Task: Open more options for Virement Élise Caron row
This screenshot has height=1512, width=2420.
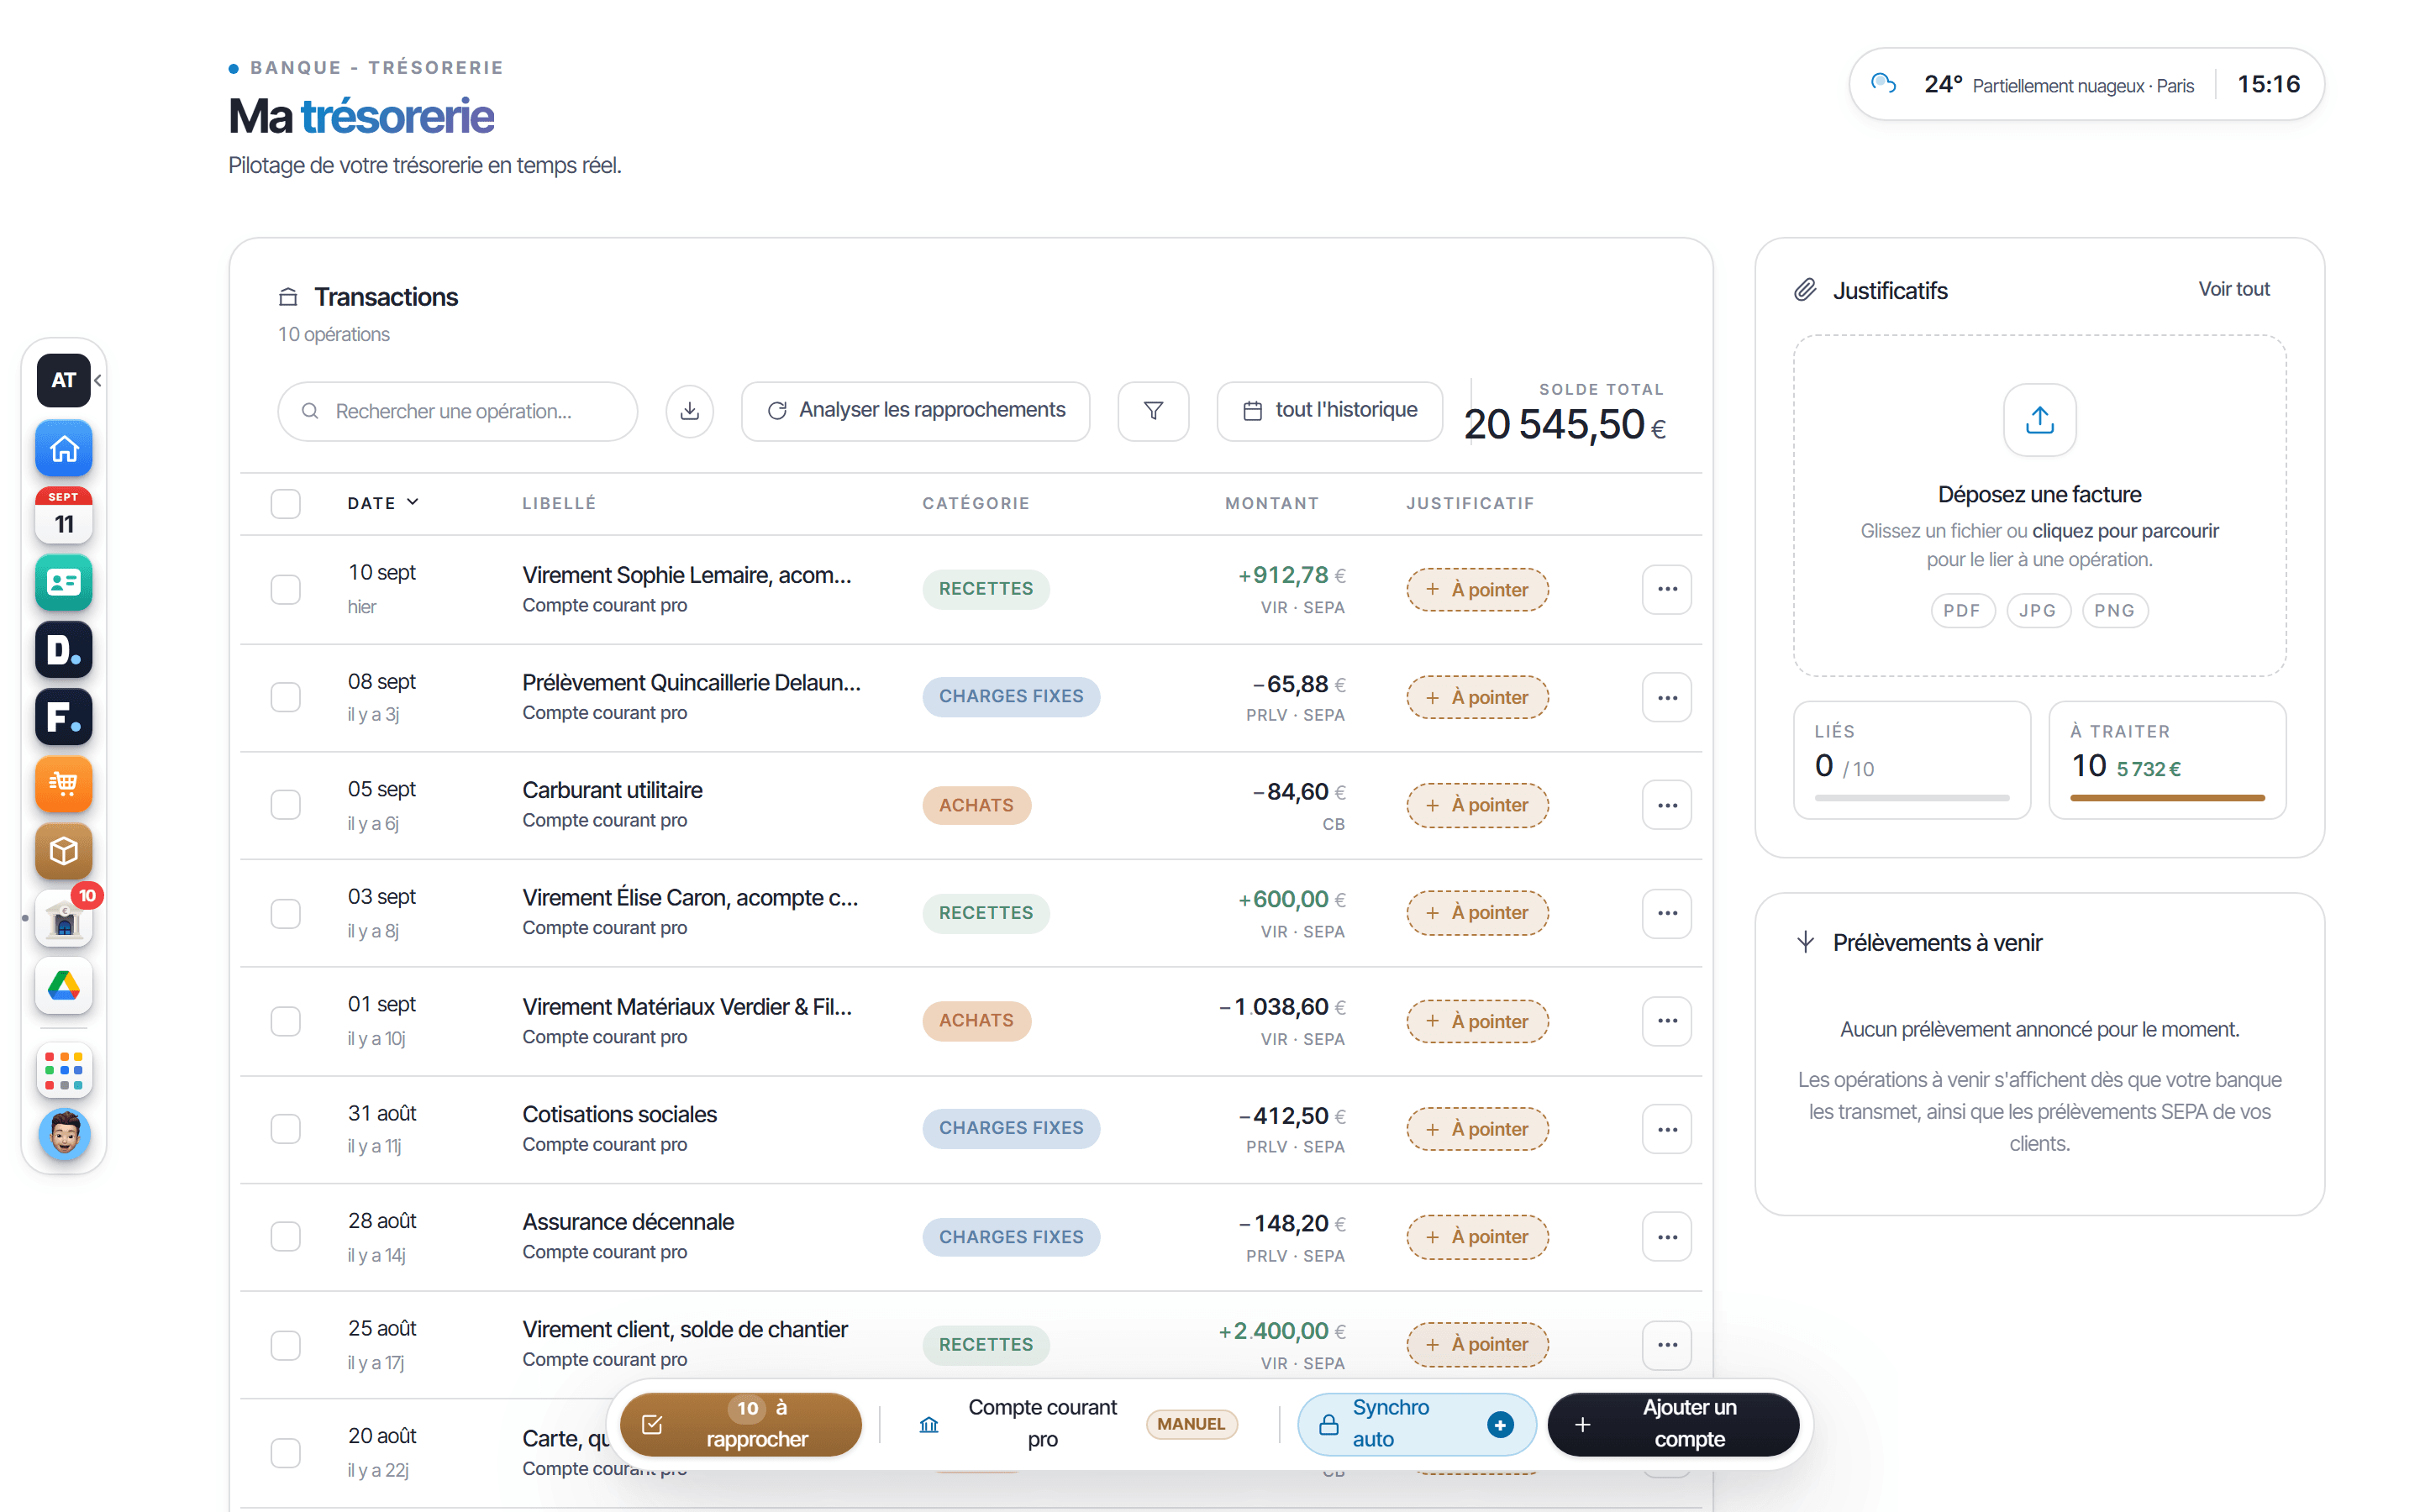Action: click(x=1666, y=913)
